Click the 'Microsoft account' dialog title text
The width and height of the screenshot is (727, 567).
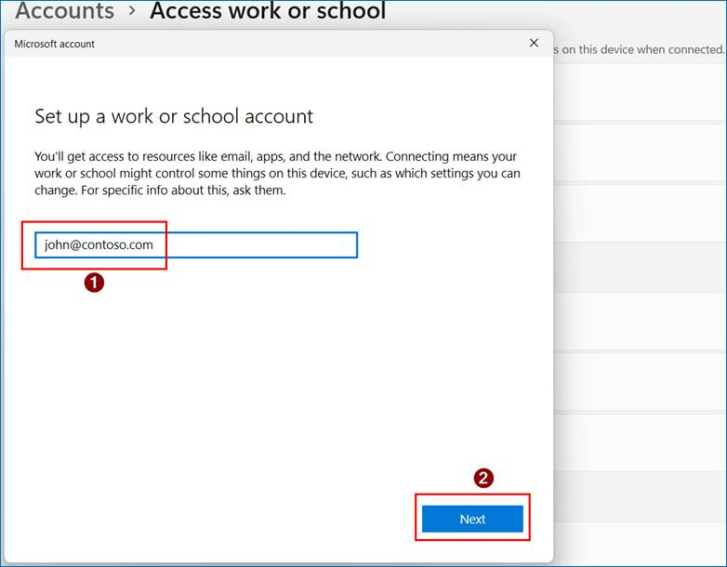click(54, 44)
